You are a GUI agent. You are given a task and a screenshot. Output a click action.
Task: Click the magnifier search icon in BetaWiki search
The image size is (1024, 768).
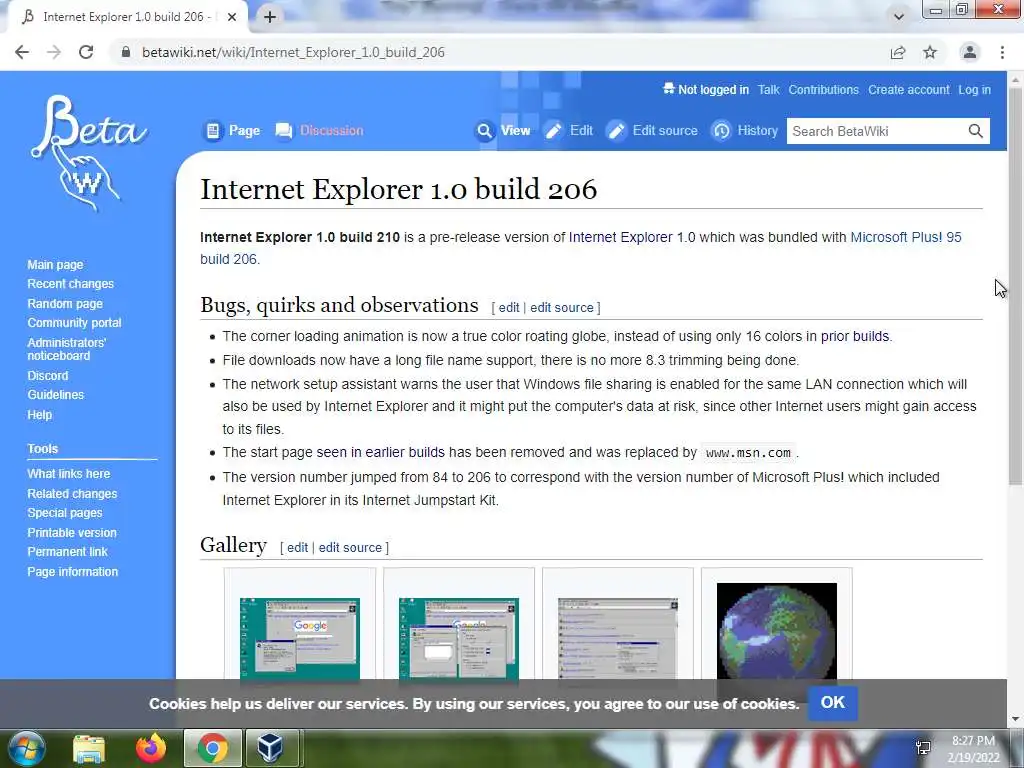coord(975,131)
